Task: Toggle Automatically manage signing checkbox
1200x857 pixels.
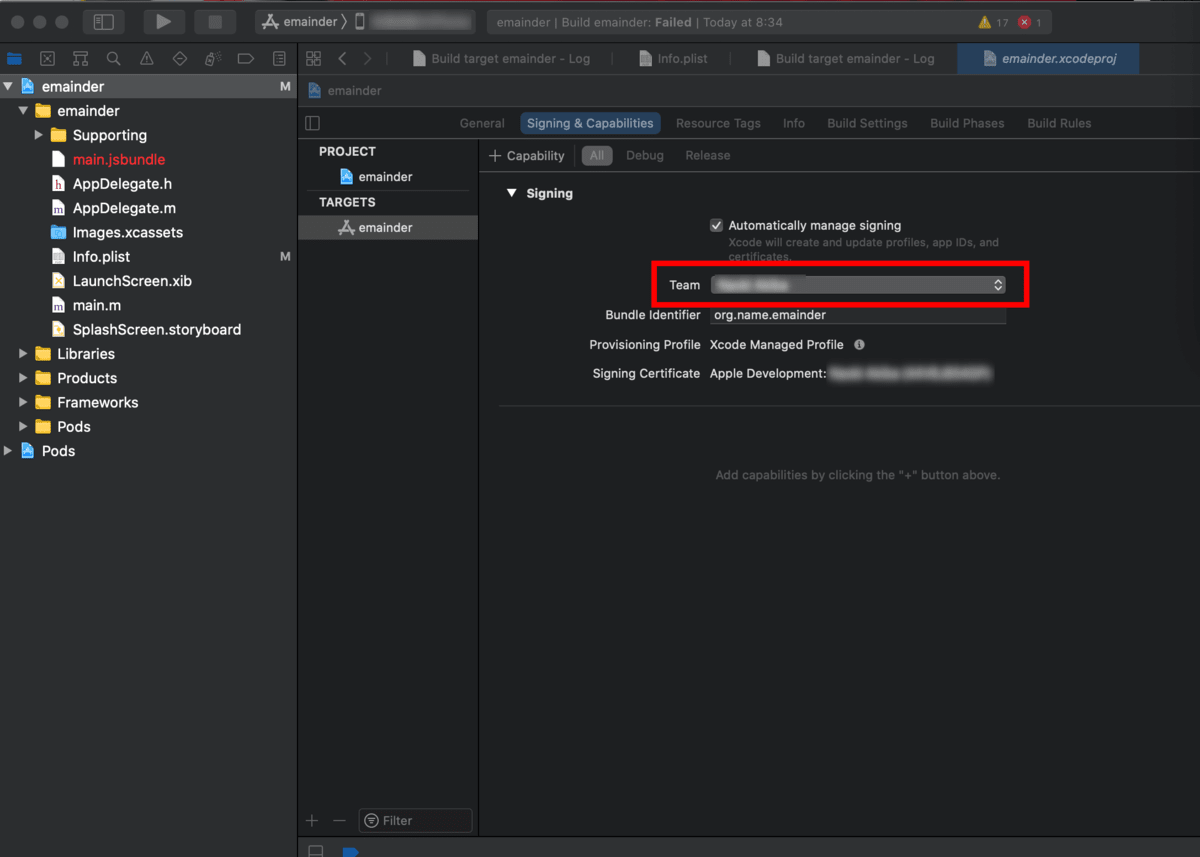Action: coord(716,226)
